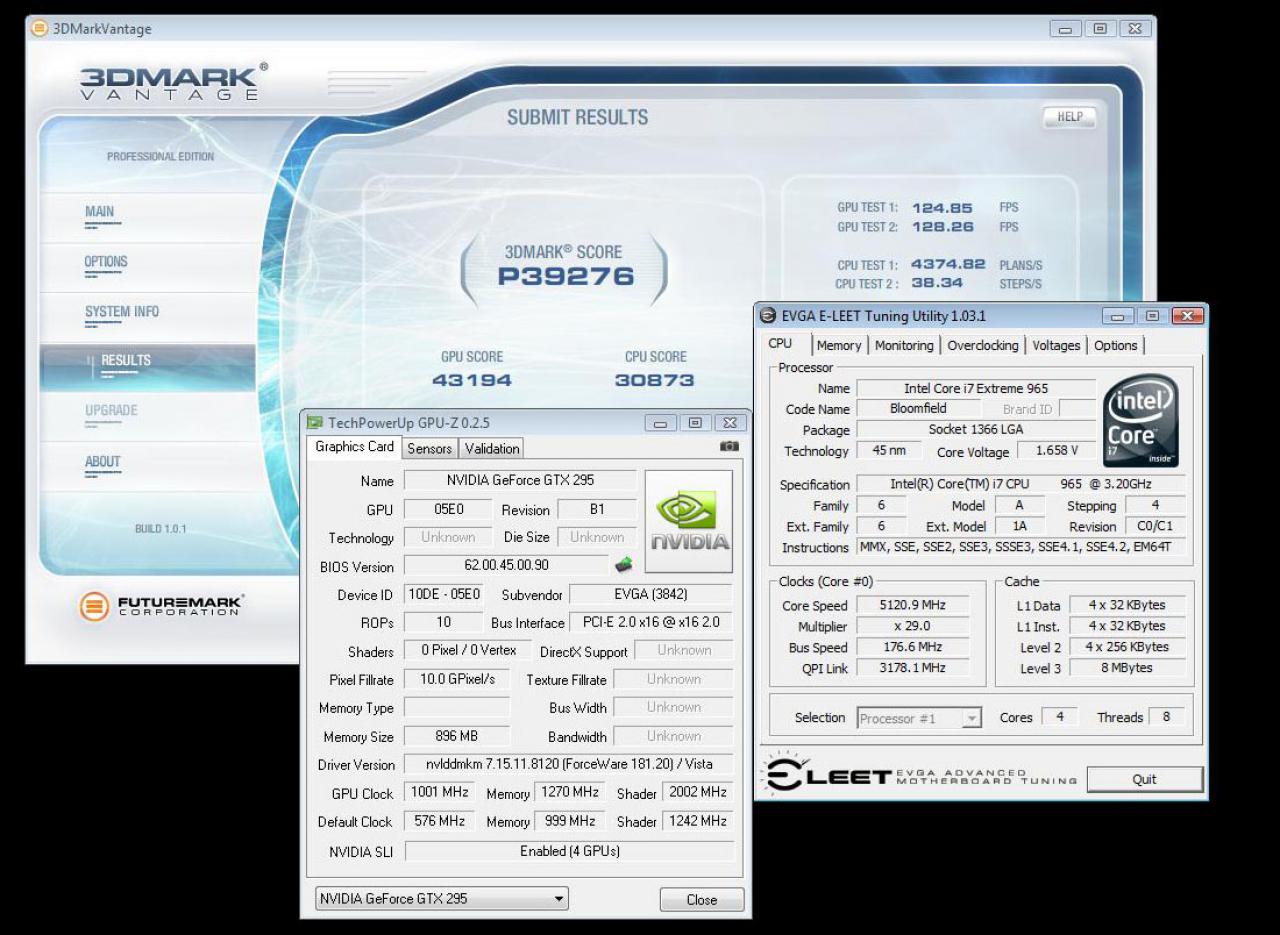Viewport: 1280px width, 935px height.
Task: Click the HELP button in 3DMark Vantage
Action: [x=1070, y=117]
